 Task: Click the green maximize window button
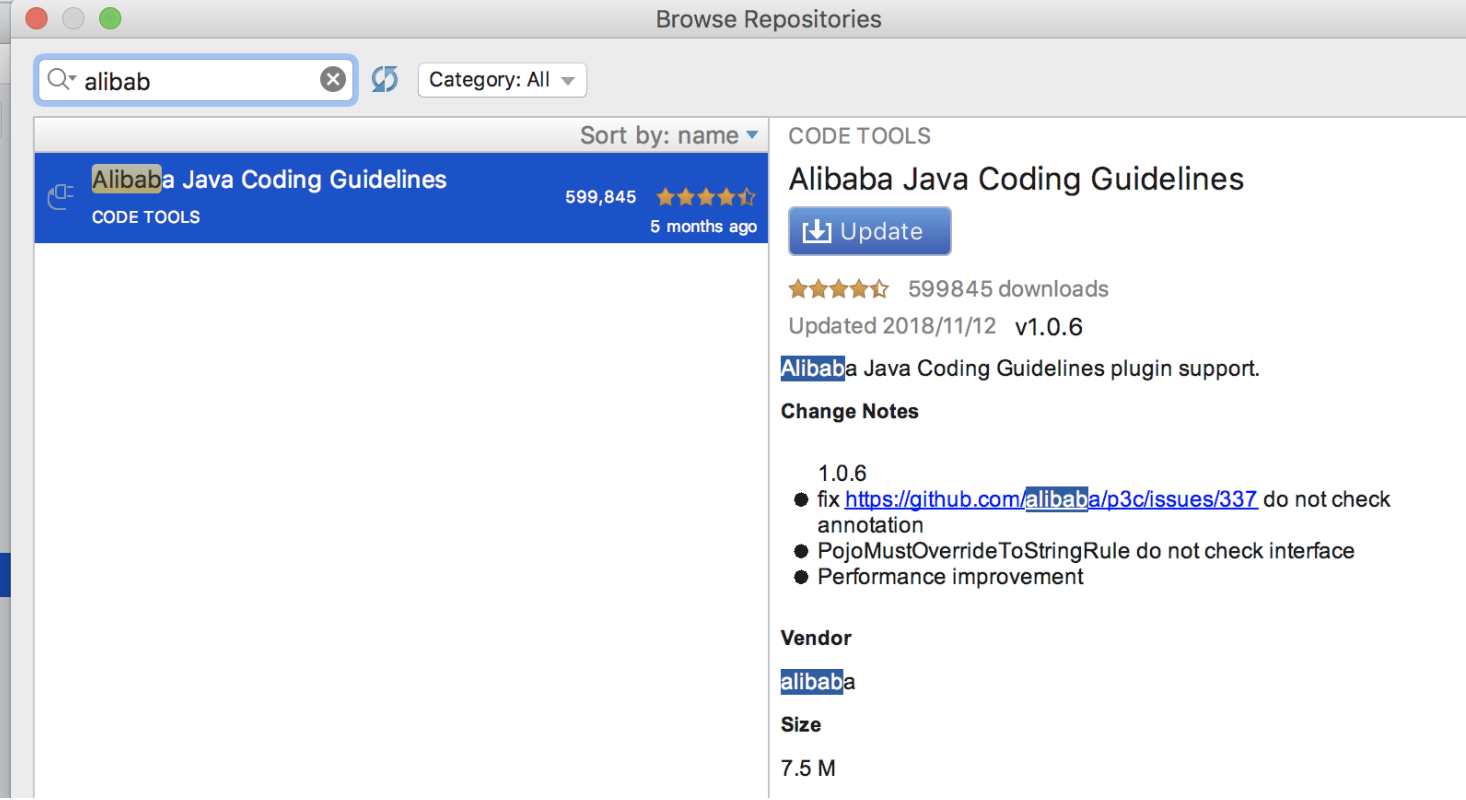click(x=110, y=18)
